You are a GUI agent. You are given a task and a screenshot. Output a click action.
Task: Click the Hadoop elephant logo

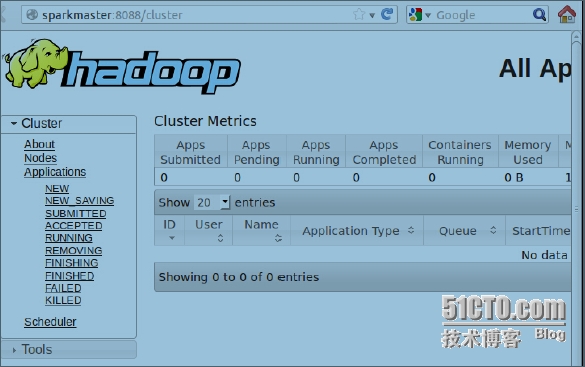click(122, 66)
